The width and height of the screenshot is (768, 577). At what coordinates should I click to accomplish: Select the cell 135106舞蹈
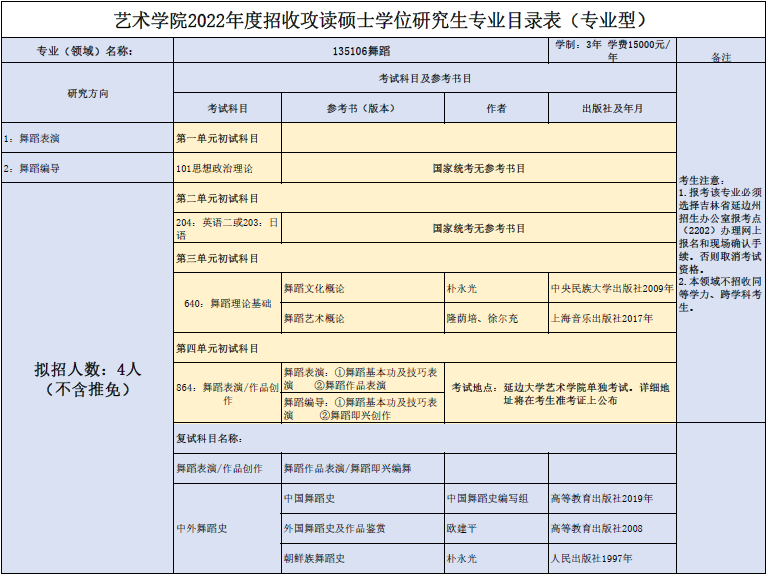[x=361, y=50]
